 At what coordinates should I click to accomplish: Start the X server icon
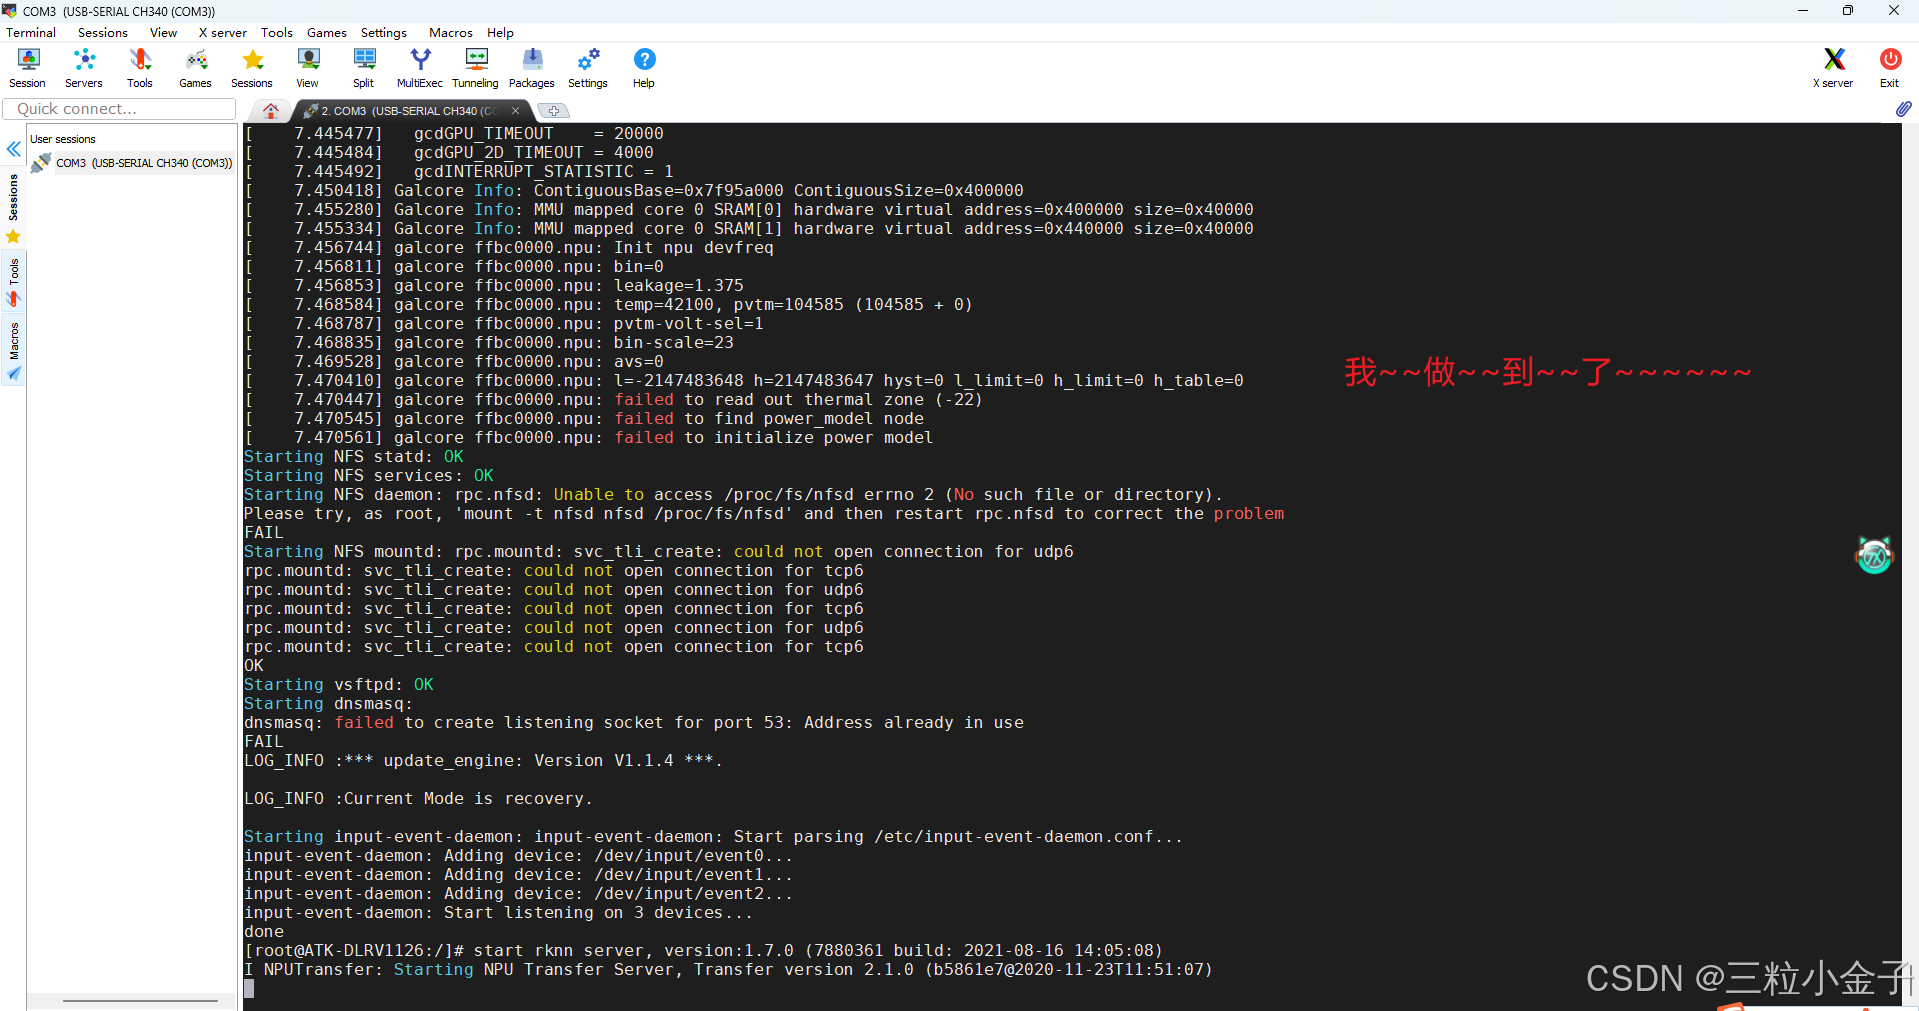pyautogui.click(x=1833, y=68)
